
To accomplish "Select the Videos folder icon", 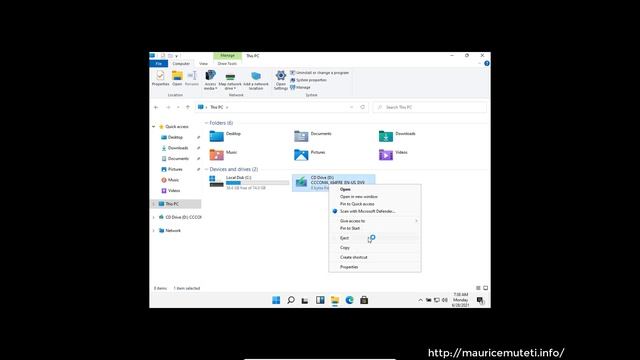I will [386, 155].
